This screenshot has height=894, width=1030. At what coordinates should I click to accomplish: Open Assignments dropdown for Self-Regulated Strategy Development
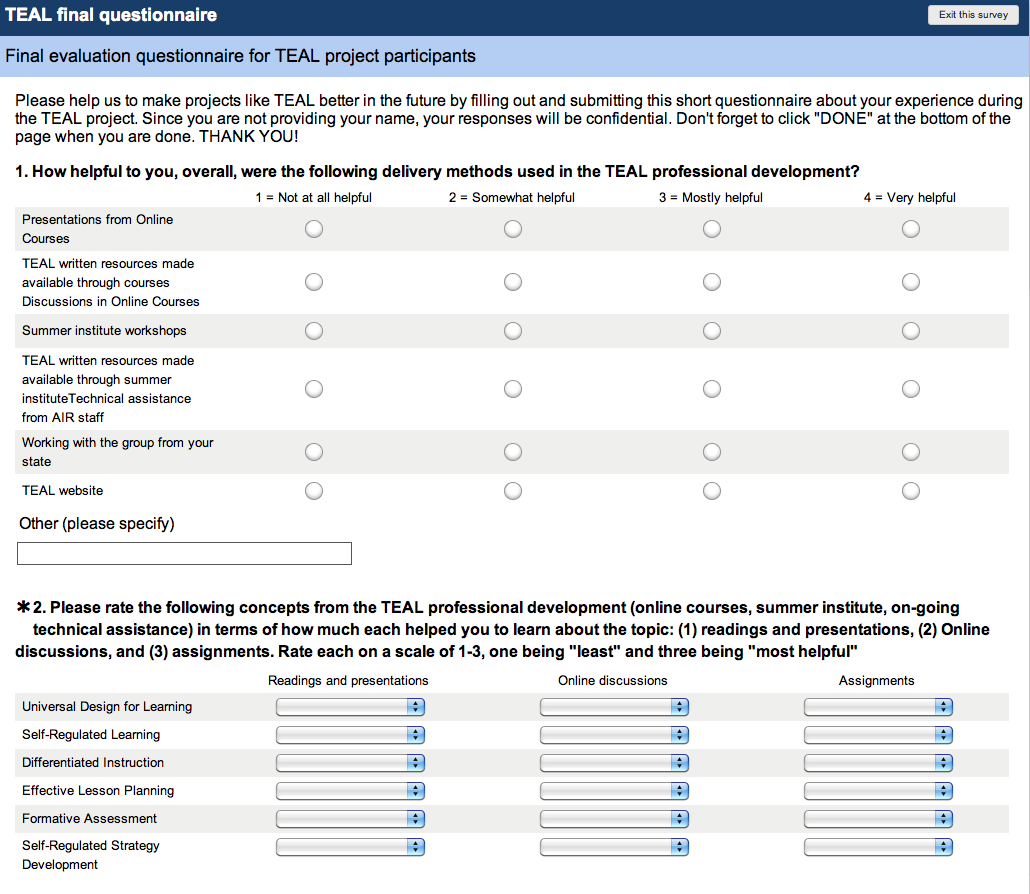[x=878, y=847]
